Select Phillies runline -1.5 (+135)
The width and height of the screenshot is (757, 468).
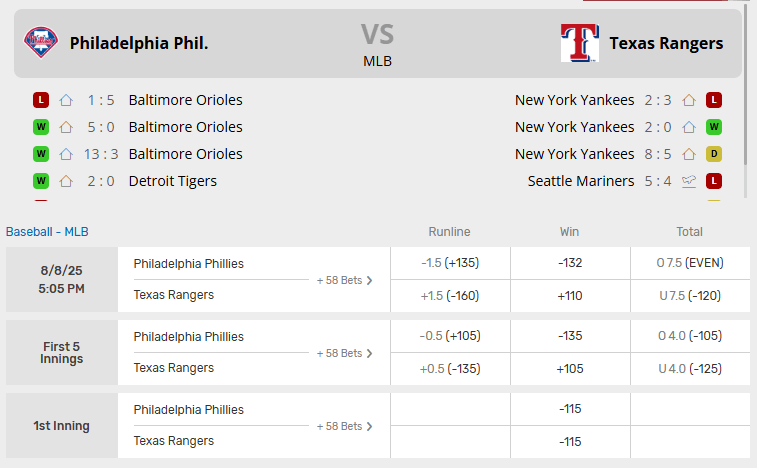450,264
